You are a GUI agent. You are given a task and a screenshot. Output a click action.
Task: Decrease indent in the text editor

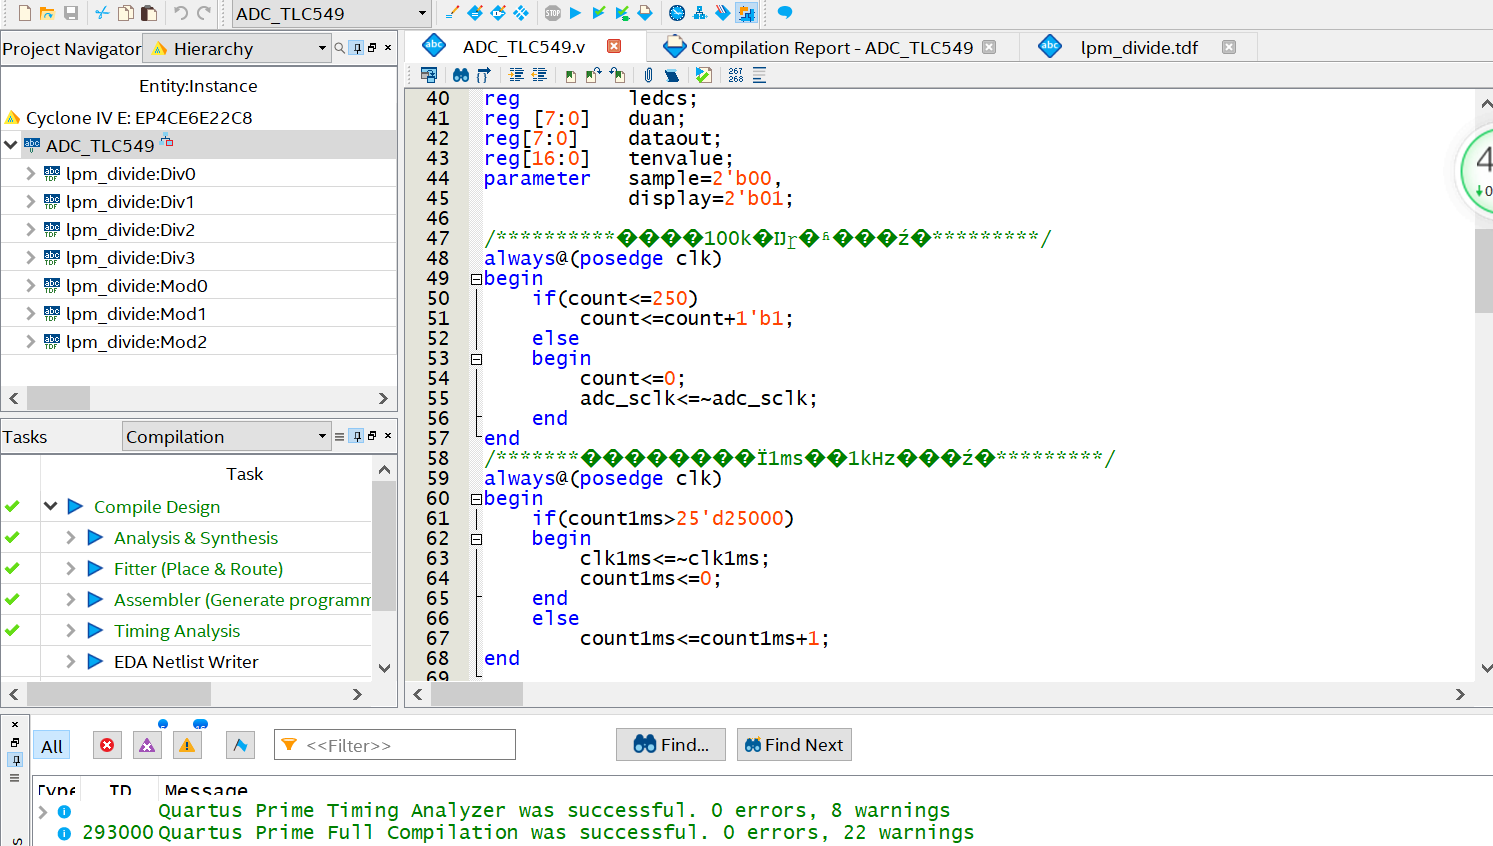tap(539, 75)
